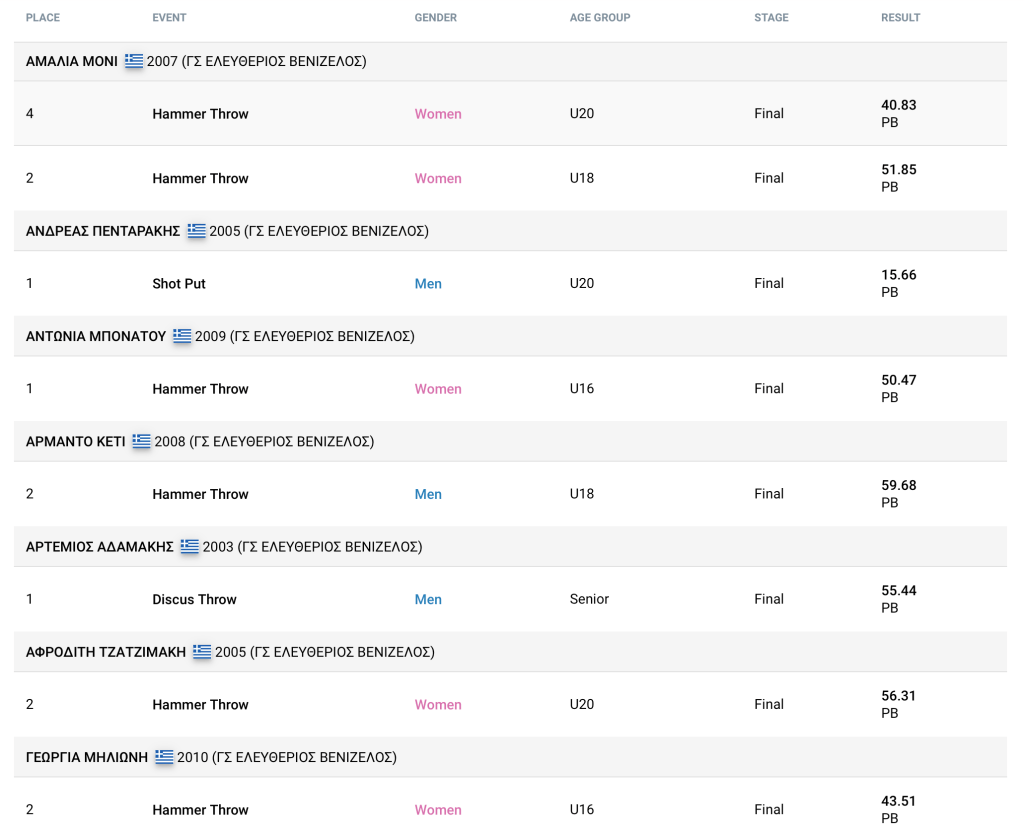Sort by the EVENT column header
This screenshot has width=1024, height=838.
click(169, 18)
